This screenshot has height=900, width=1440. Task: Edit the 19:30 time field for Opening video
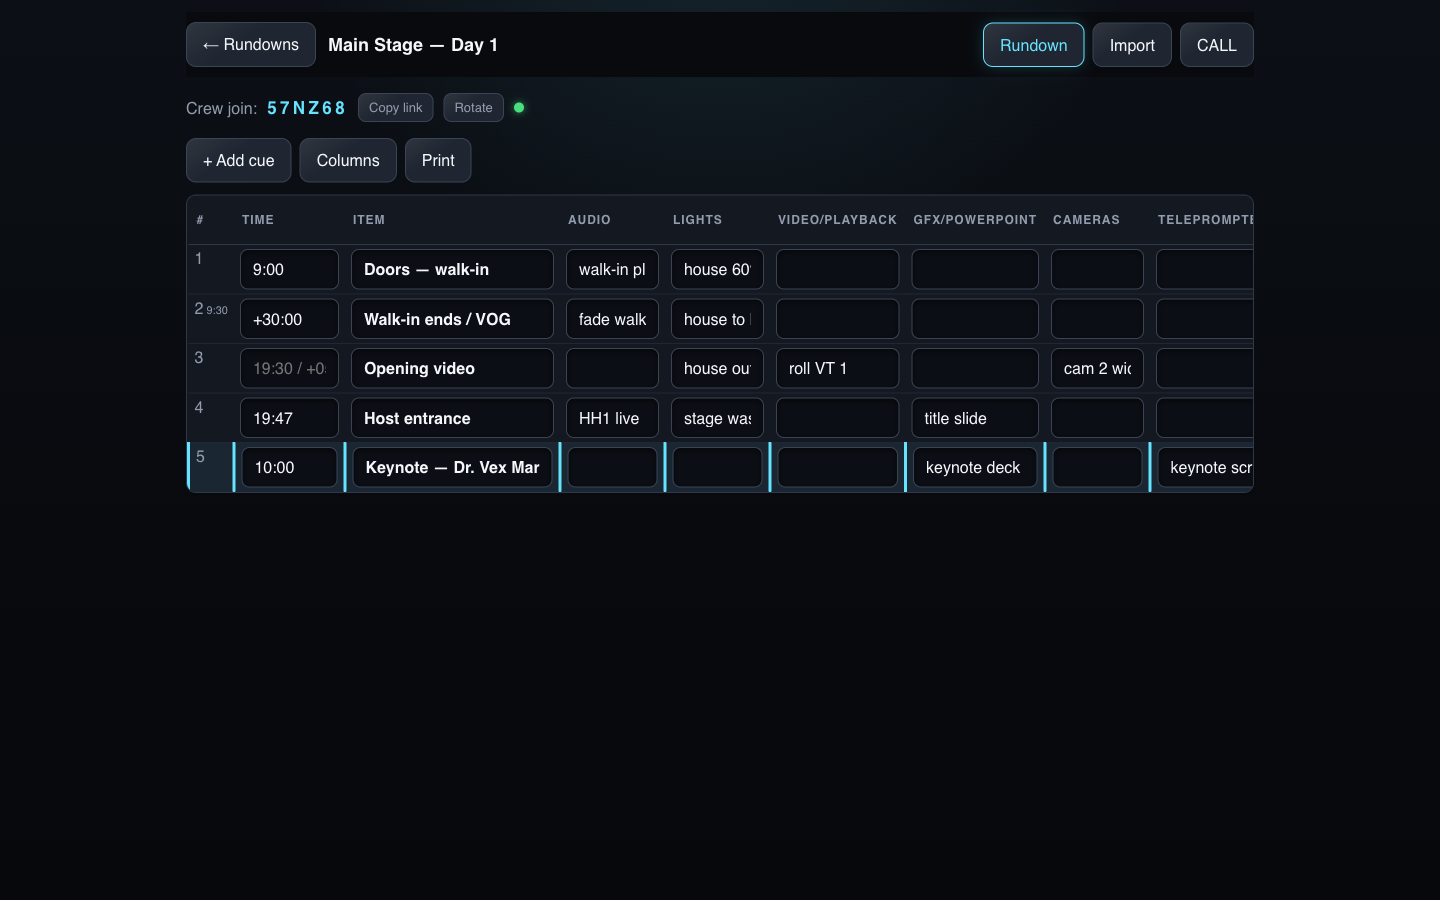[x=289, y=368]
